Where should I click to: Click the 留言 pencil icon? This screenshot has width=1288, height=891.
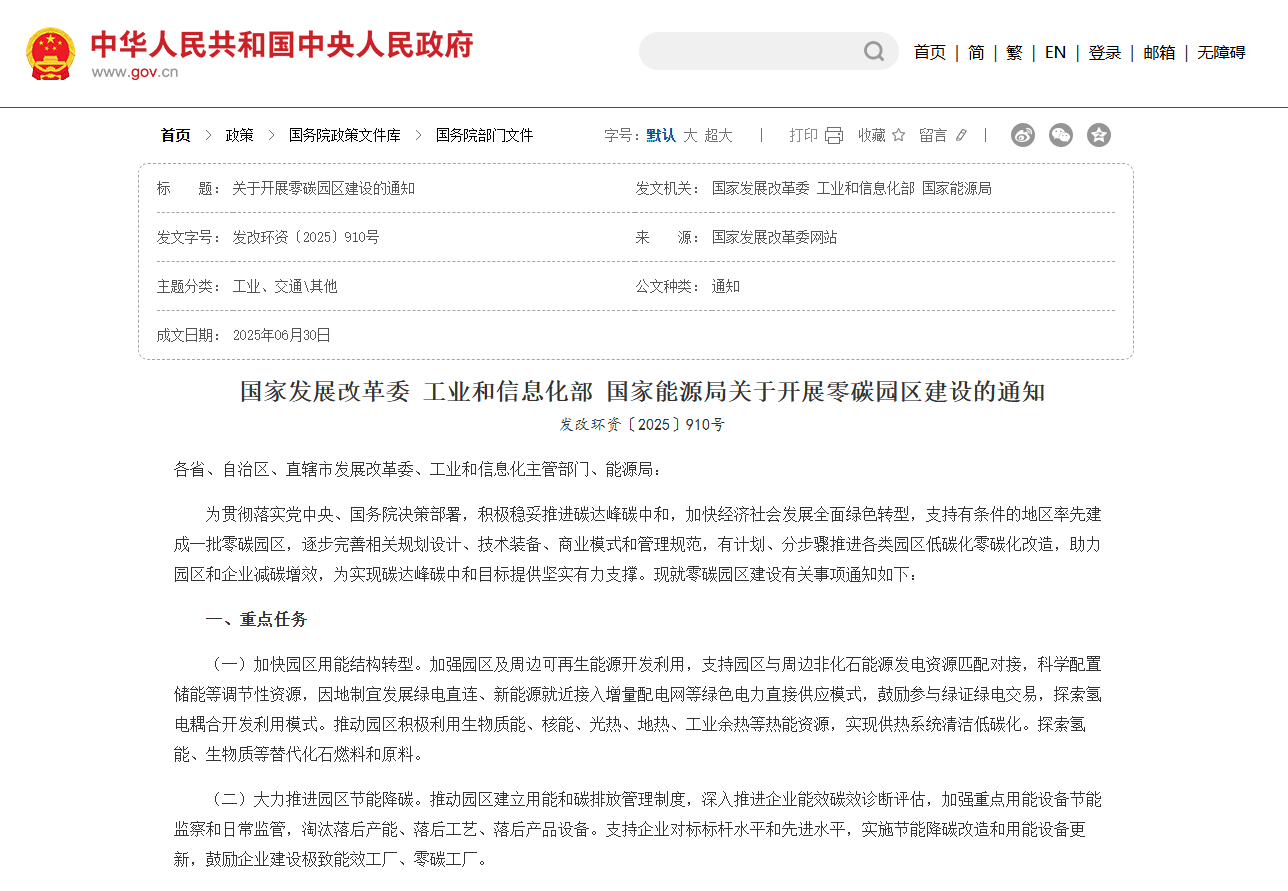coord(961,136)
